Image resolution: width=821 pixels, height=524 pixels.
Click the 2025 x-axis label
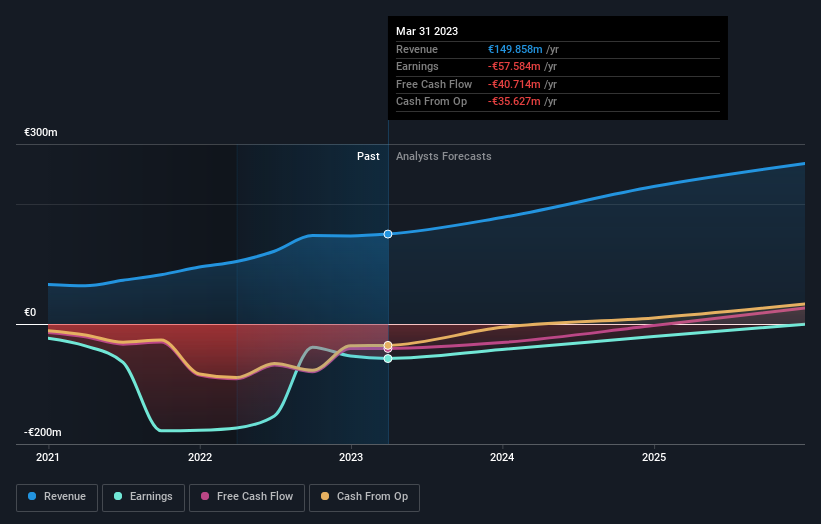[654, 458]
